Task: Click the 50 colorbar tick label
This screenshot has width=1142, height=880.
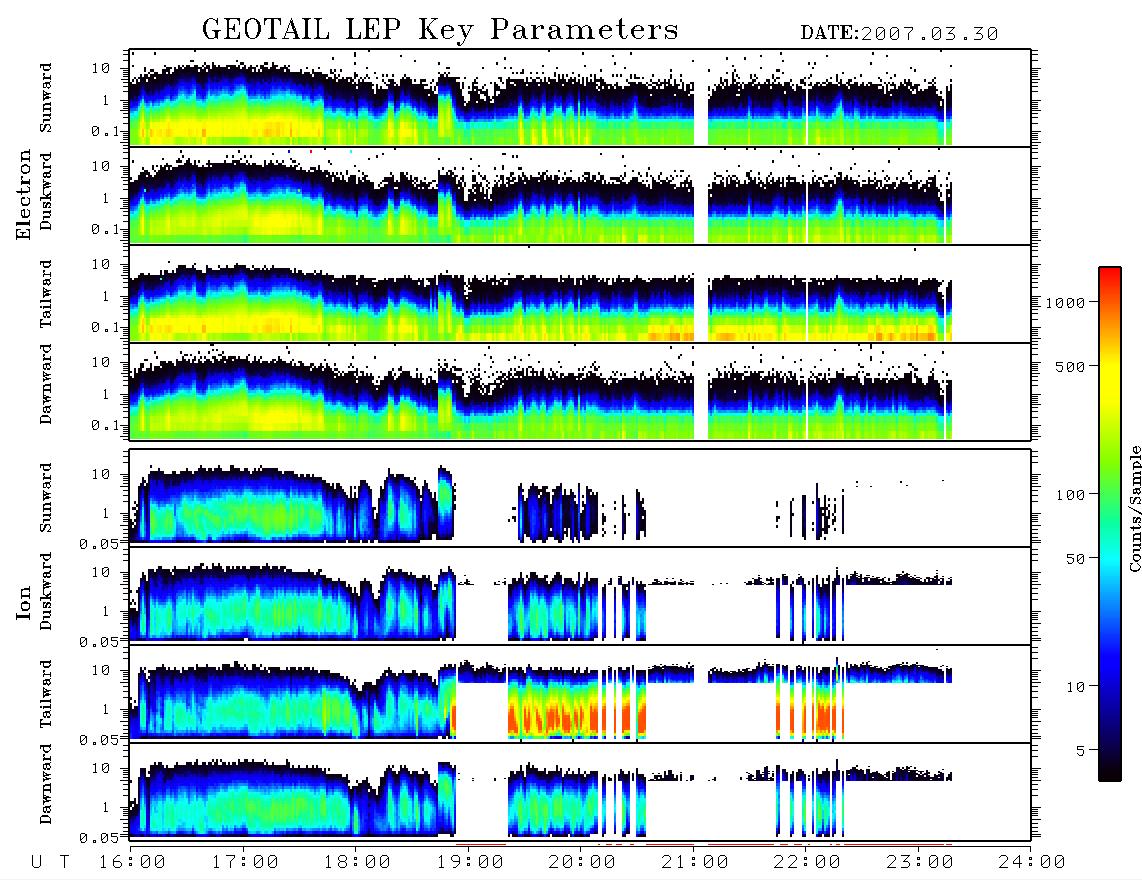Action: pyautogui.click(x=1075, y=559)
